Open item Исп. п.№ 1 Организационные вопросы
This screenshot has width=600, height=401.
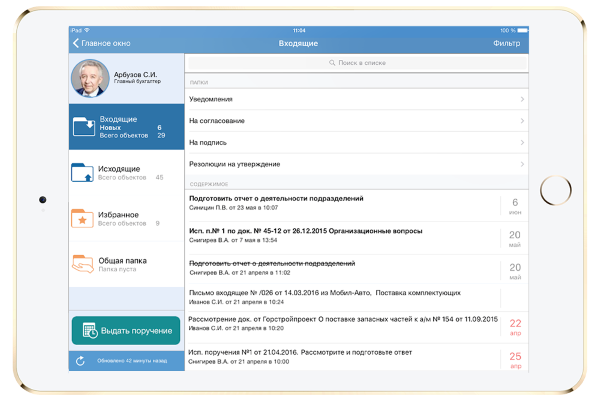pos(340,235)
